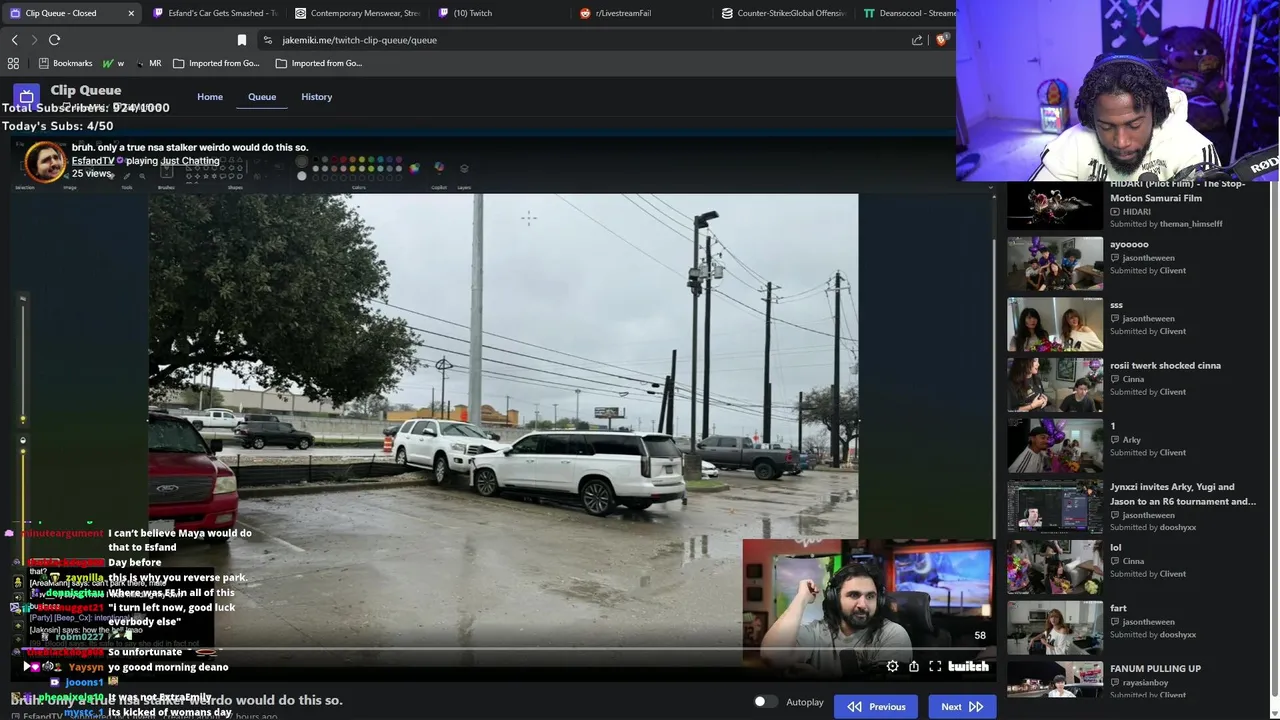
Task: Open the 'fart' clip thumbnail
Action: pos(1054,627)
